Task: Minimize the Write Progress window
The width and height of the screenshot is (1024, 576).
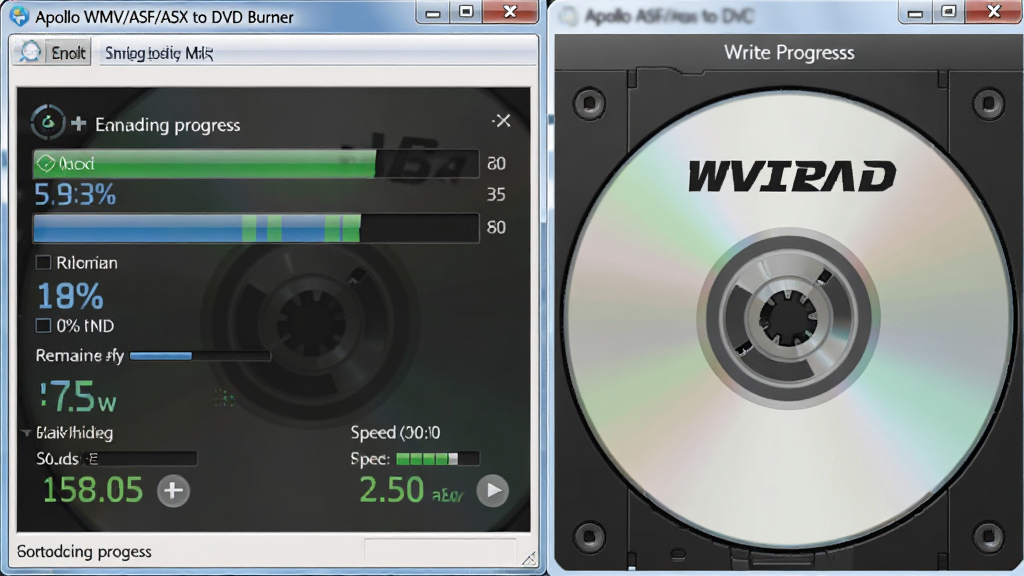Action: point(915,12)
